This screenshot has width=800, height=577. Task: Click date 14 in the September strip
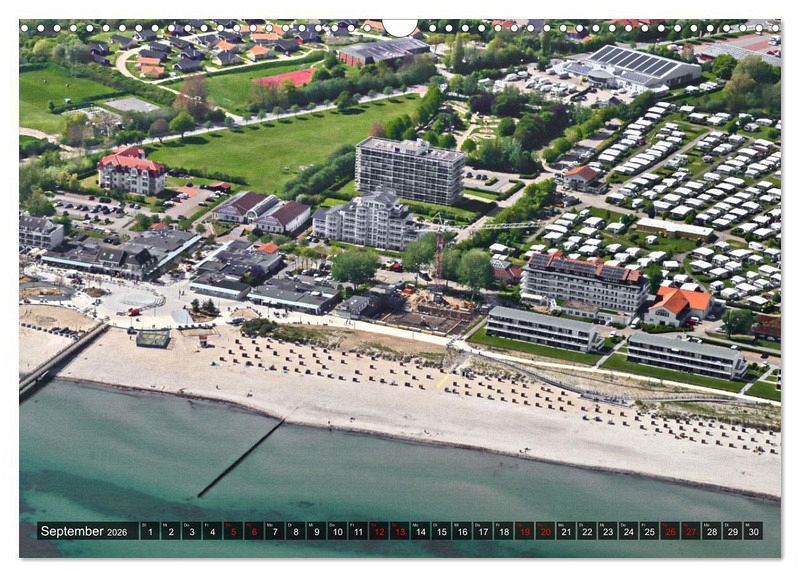(x=420, y=531)
